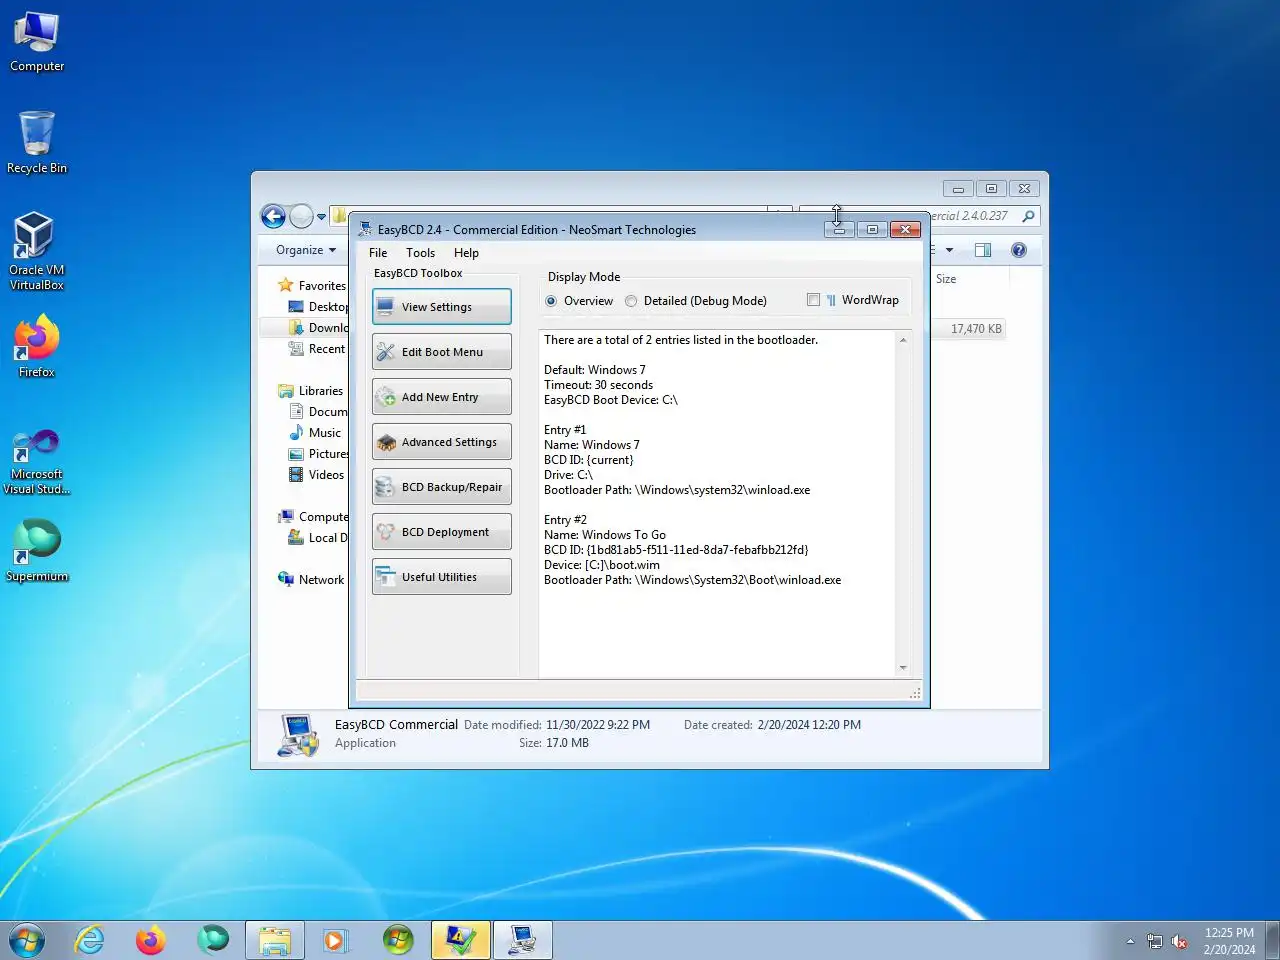This screenshot has height=960, width=1280.
Task: Open the File menu in EasyBCD
Action: 378,253
